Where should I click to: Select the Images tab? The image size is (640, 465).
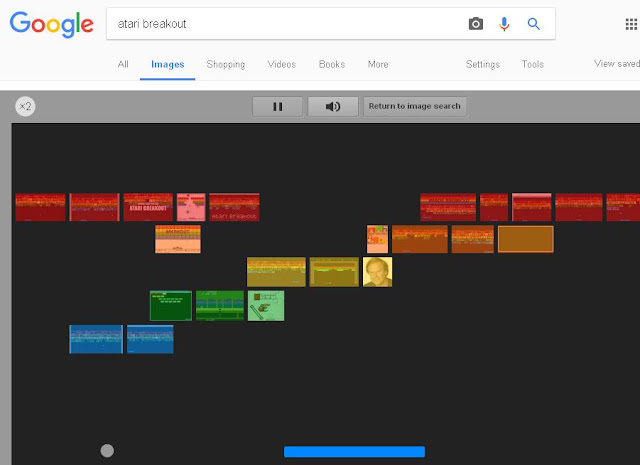pyautogui.click(x=167, y=65)
